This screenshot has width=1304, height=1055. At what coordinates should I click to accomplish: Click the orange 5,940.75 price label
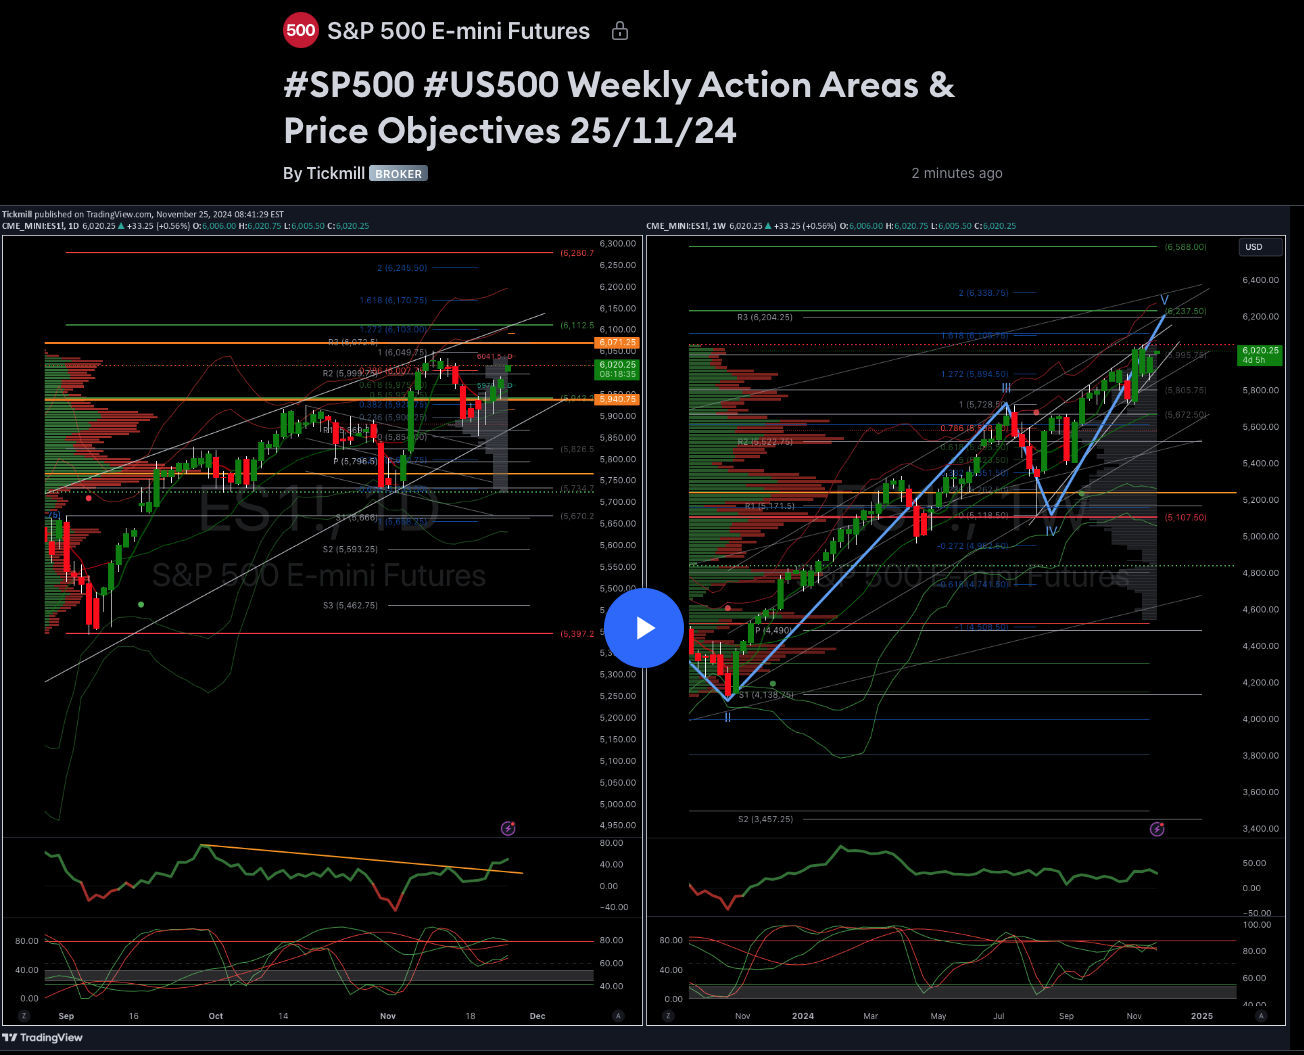tap(617, 399)
